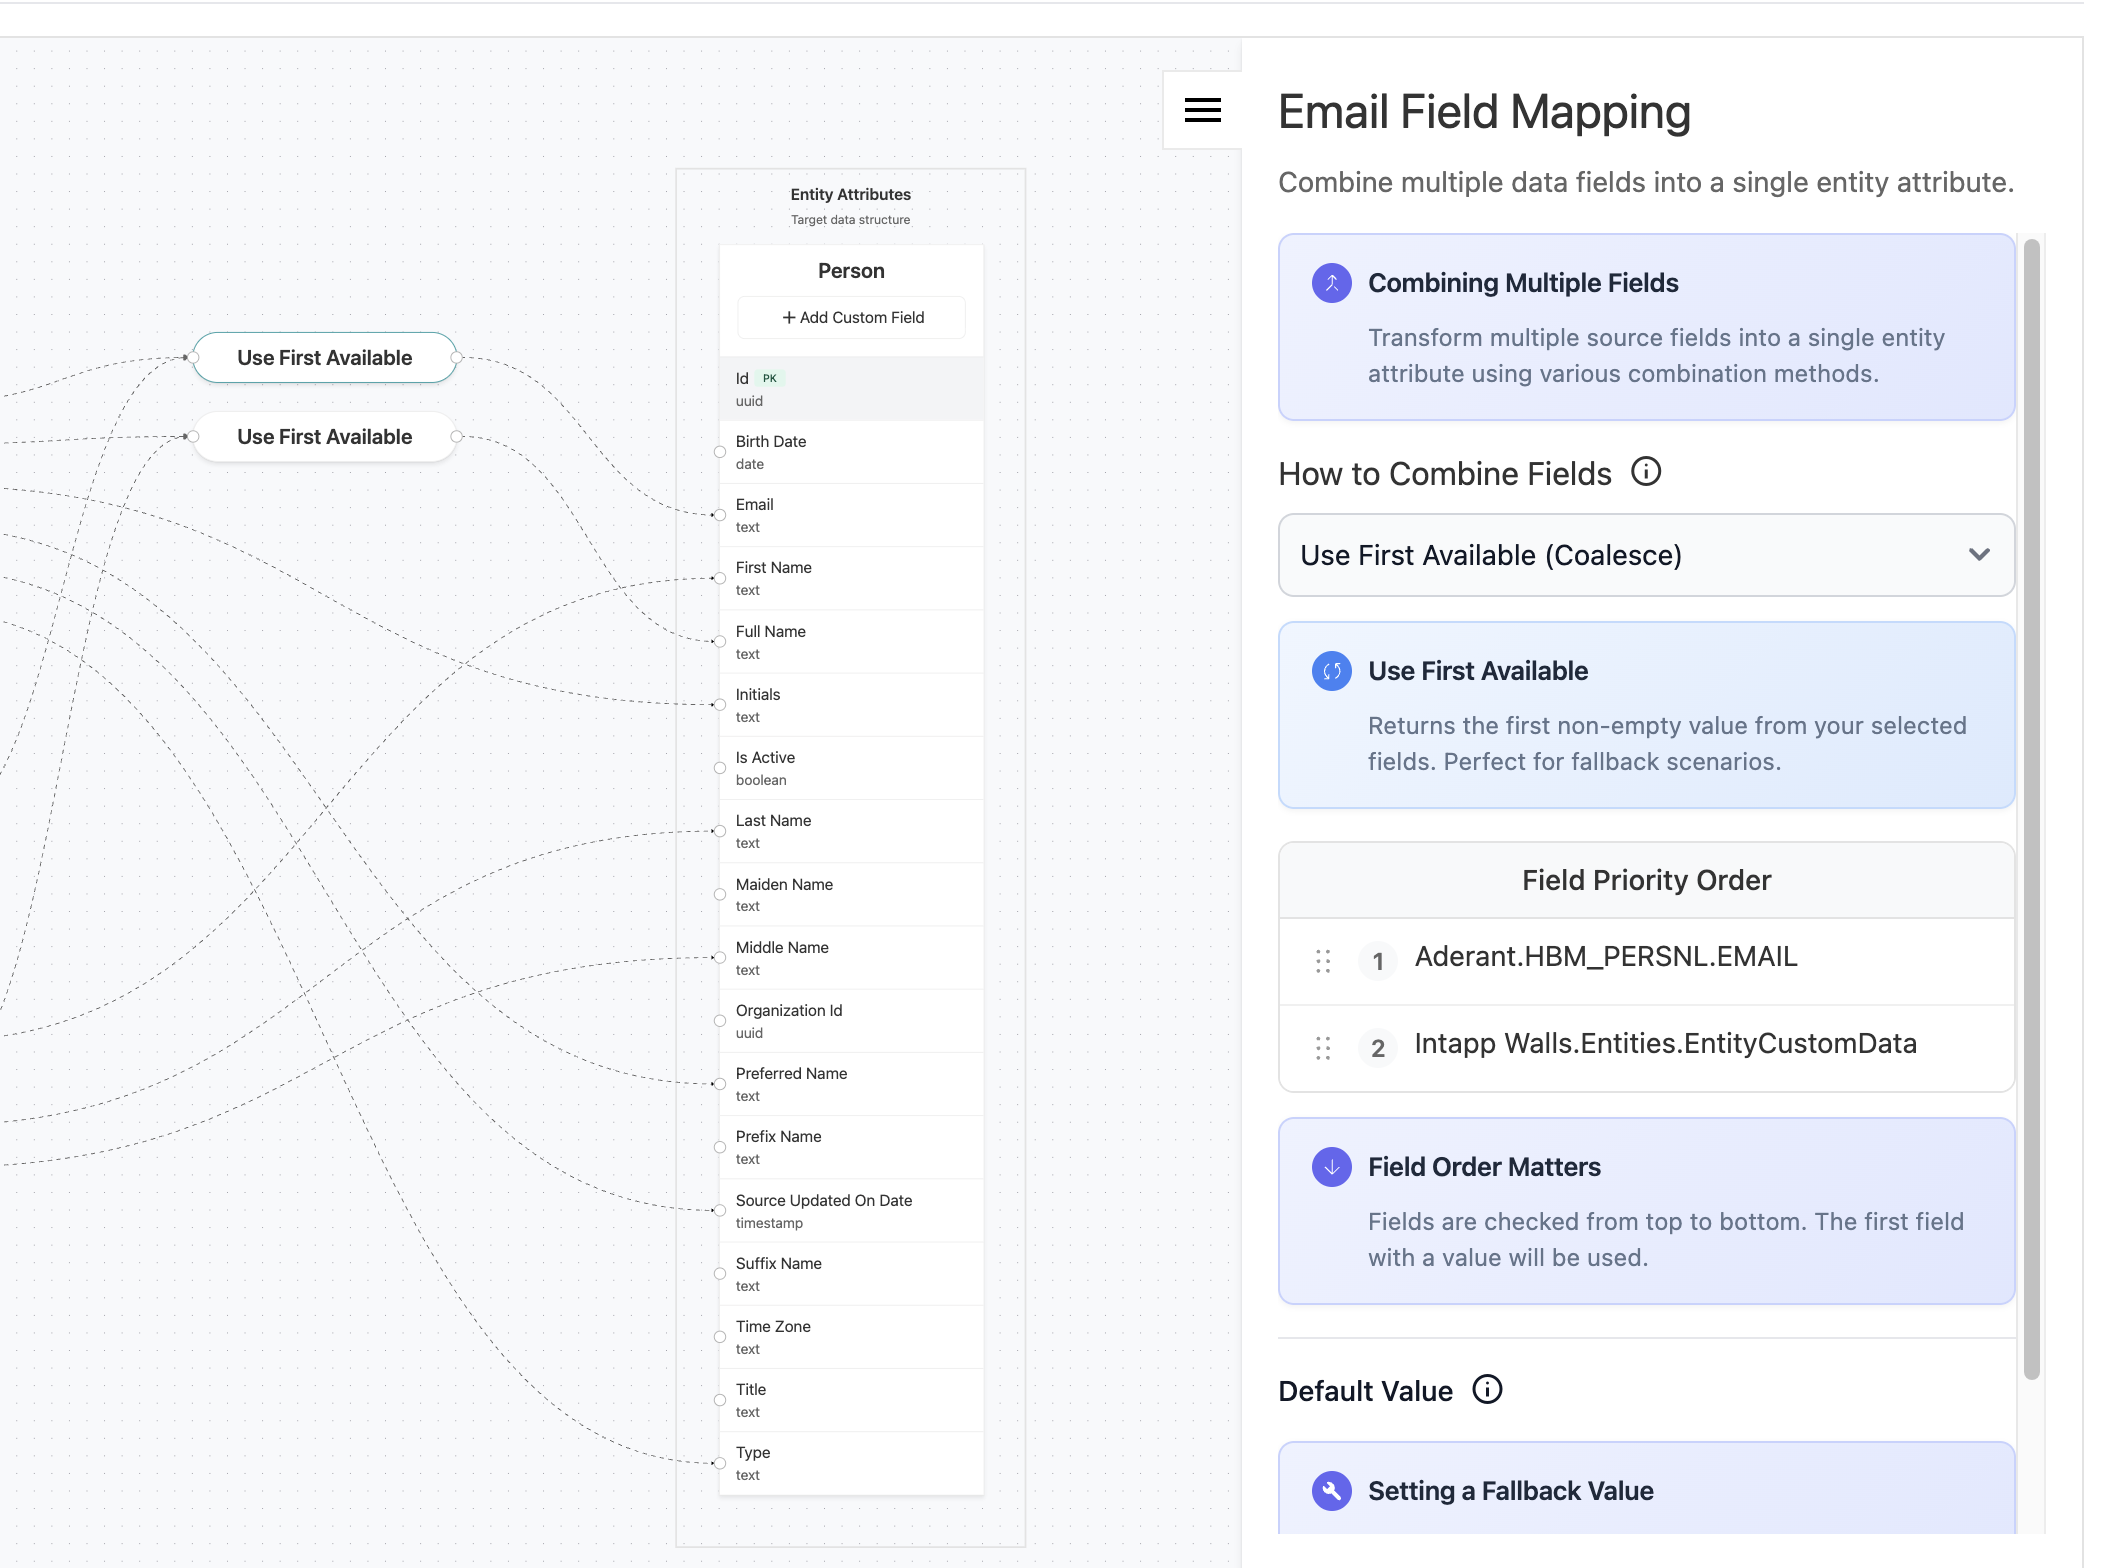Click the drag handle for Intapp Walls.Entities.EntityCustomData

(x=1323, y=1048)
